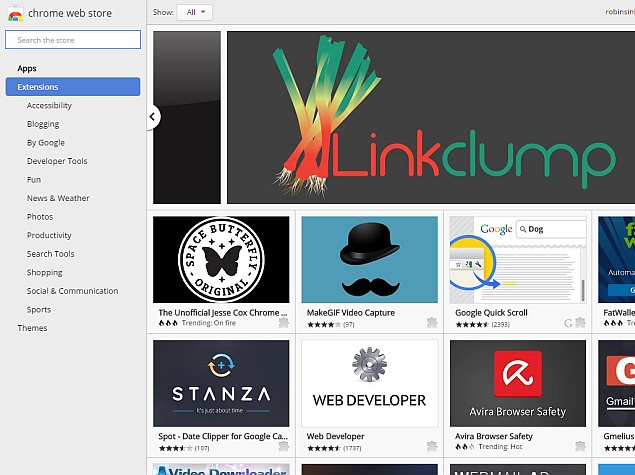Click puzzle icon on MakeGIF Video Capture card

432,323
